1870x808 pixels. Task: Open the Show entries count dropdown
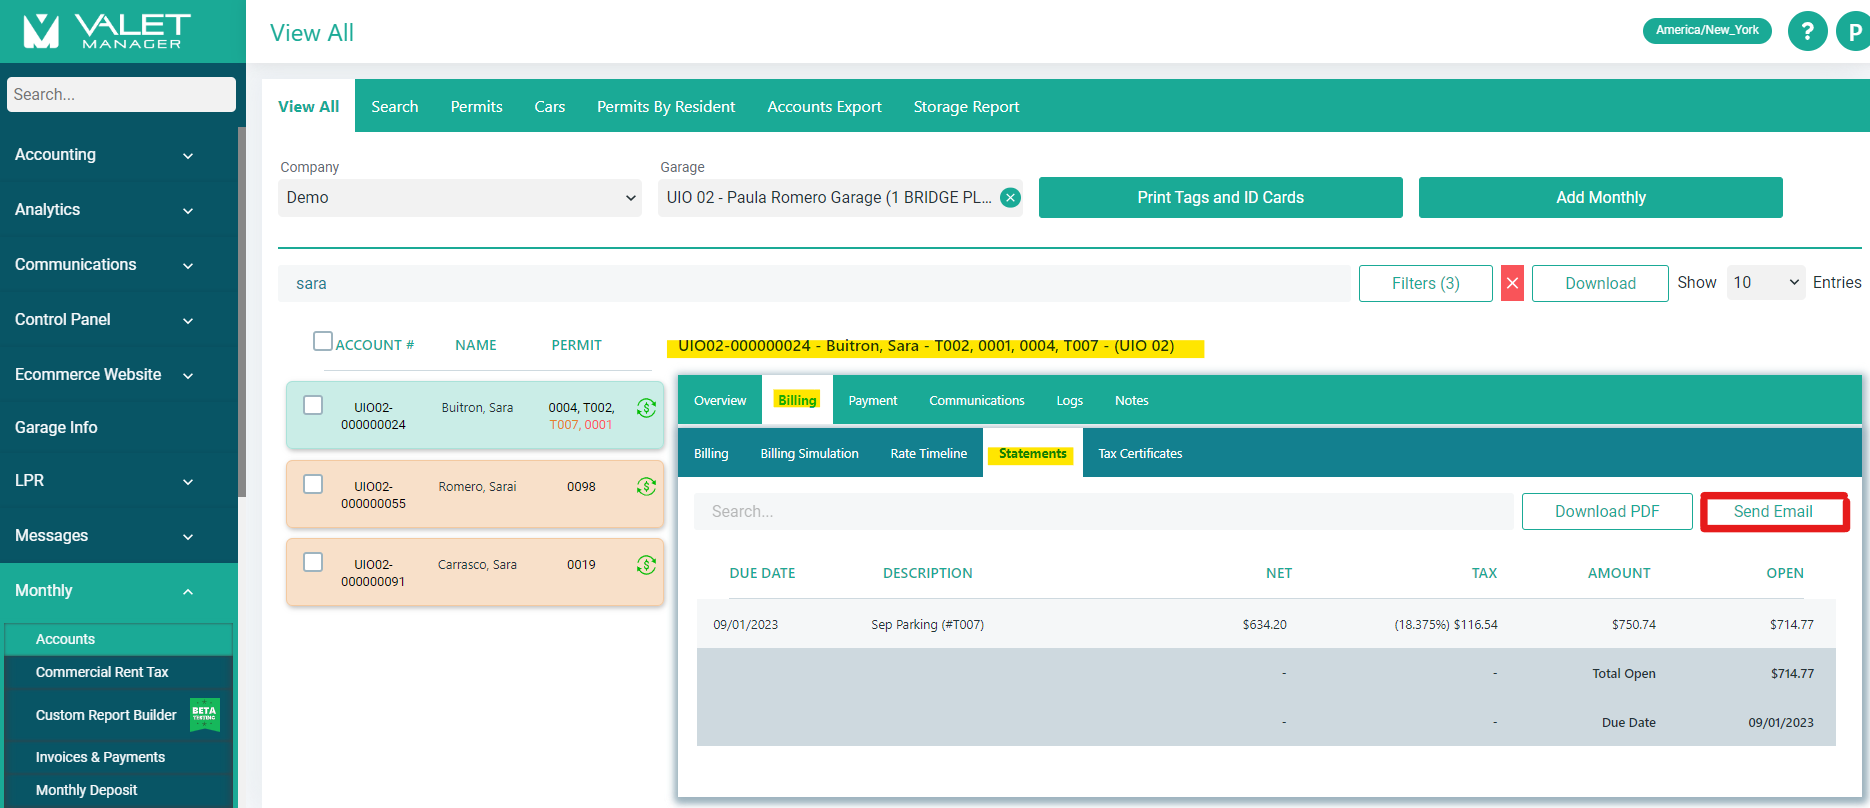[1765, 283]
